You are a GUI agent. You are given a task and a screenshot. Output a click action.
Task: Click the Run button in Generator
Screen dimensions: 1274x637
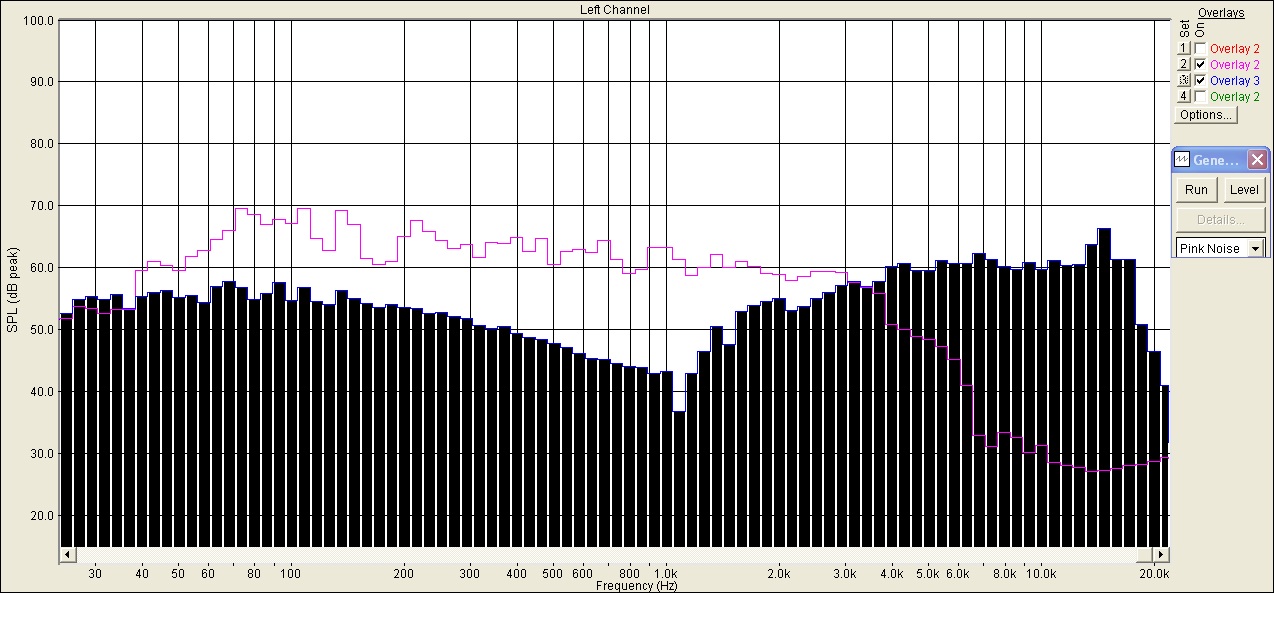(1196, 190)
